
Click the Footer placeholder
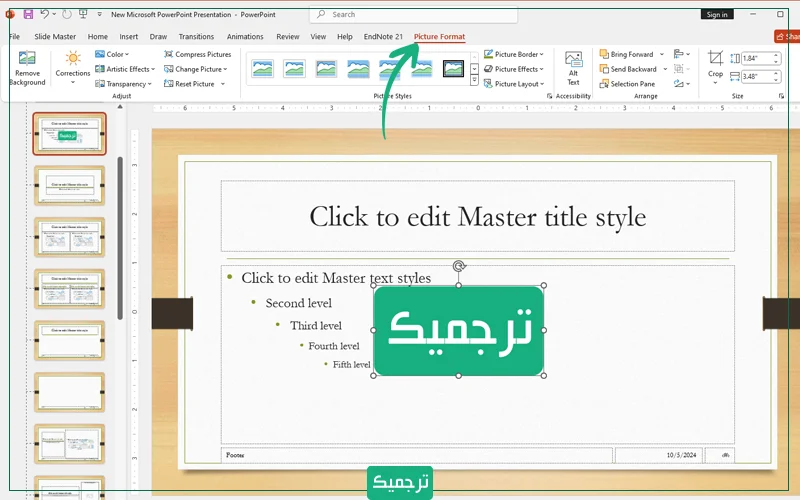pos(416,455)
